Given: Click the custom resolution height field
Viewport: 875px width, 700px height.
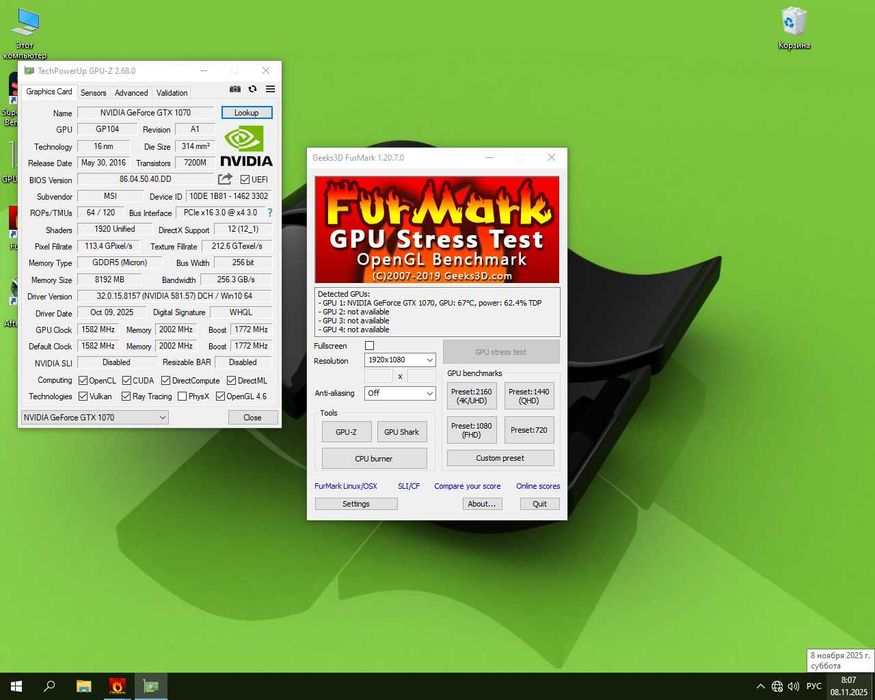Looking at the screenshot, I should [421, 376].
